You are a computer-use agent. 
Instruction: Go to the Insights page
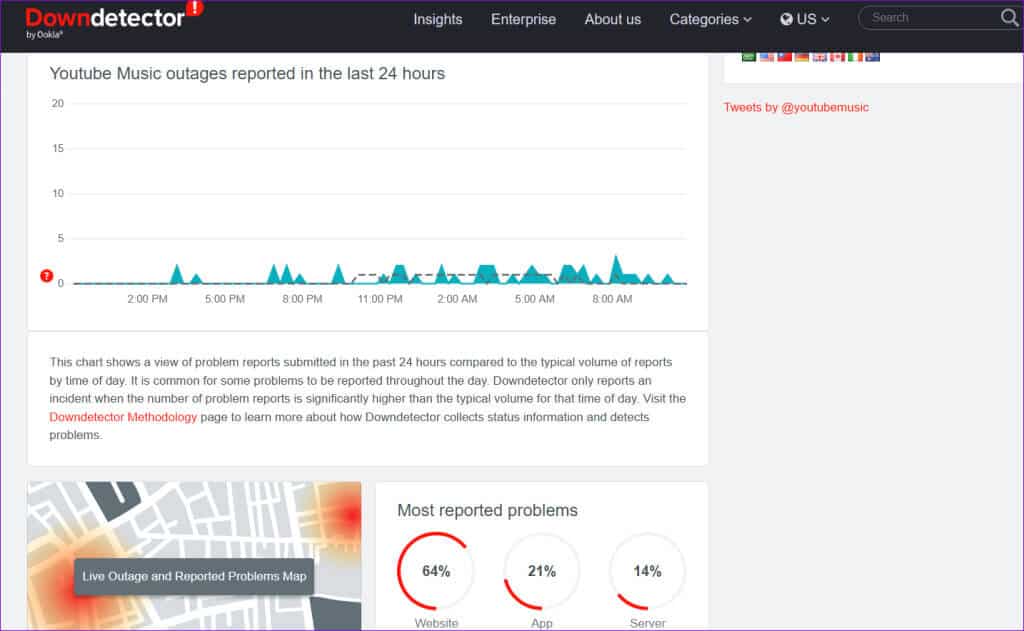[x=438, y=20]
